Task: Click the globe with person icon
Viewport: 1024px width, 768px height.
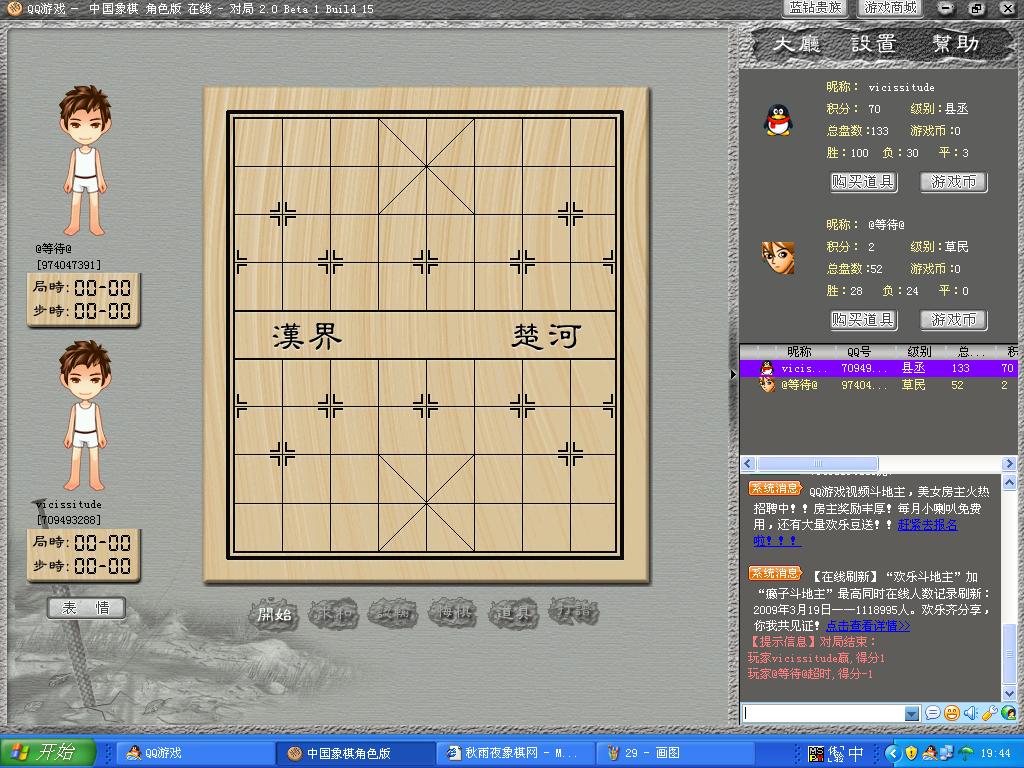Action: [x=1008, y=713]
